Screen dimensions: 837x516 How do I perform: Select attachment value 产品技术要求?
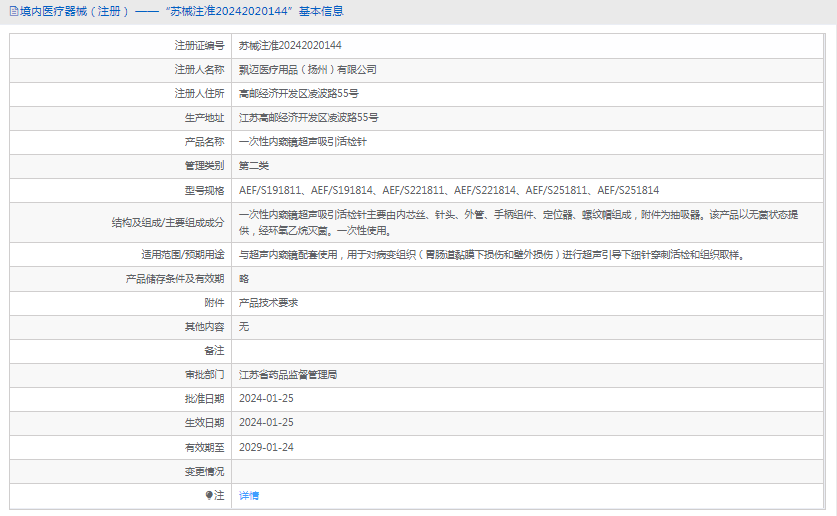pos(269,303)
